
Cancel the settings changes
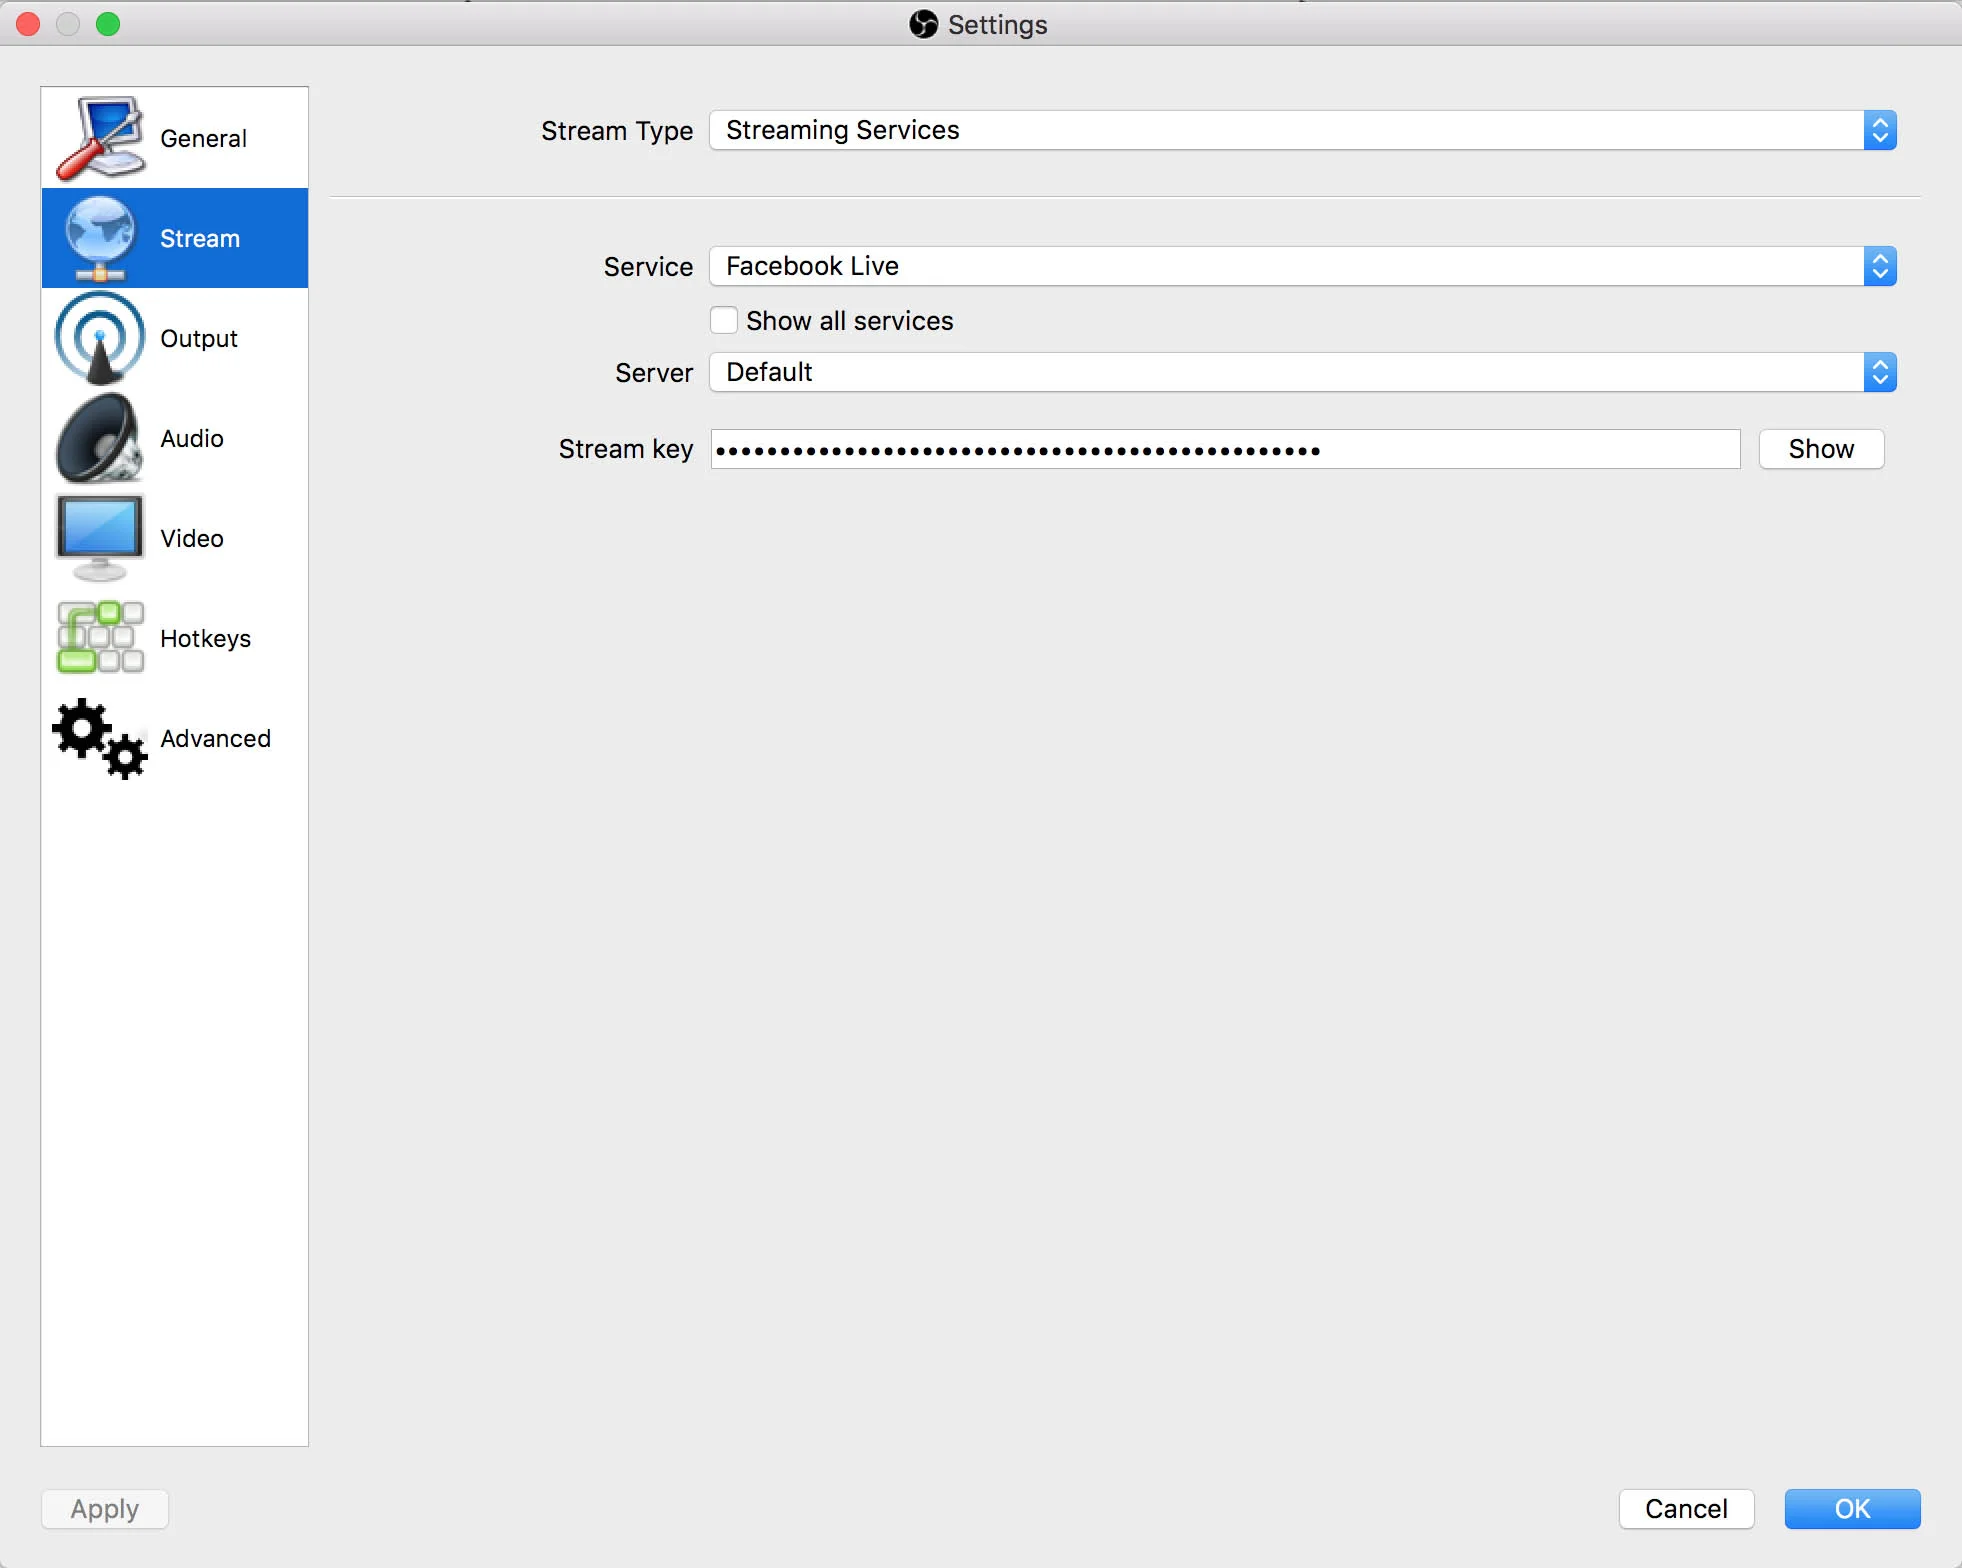[1686, 1508]
